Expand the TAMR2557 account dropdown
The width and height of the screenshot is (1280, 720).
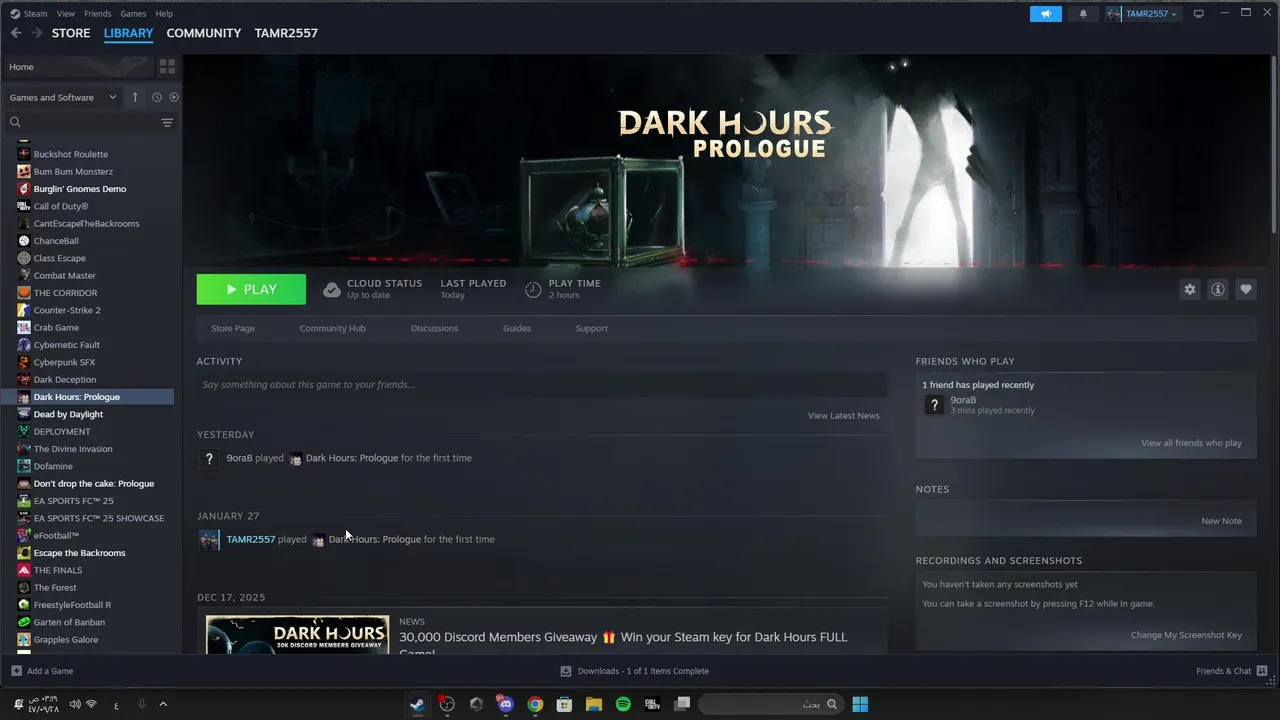point(1143,14)
